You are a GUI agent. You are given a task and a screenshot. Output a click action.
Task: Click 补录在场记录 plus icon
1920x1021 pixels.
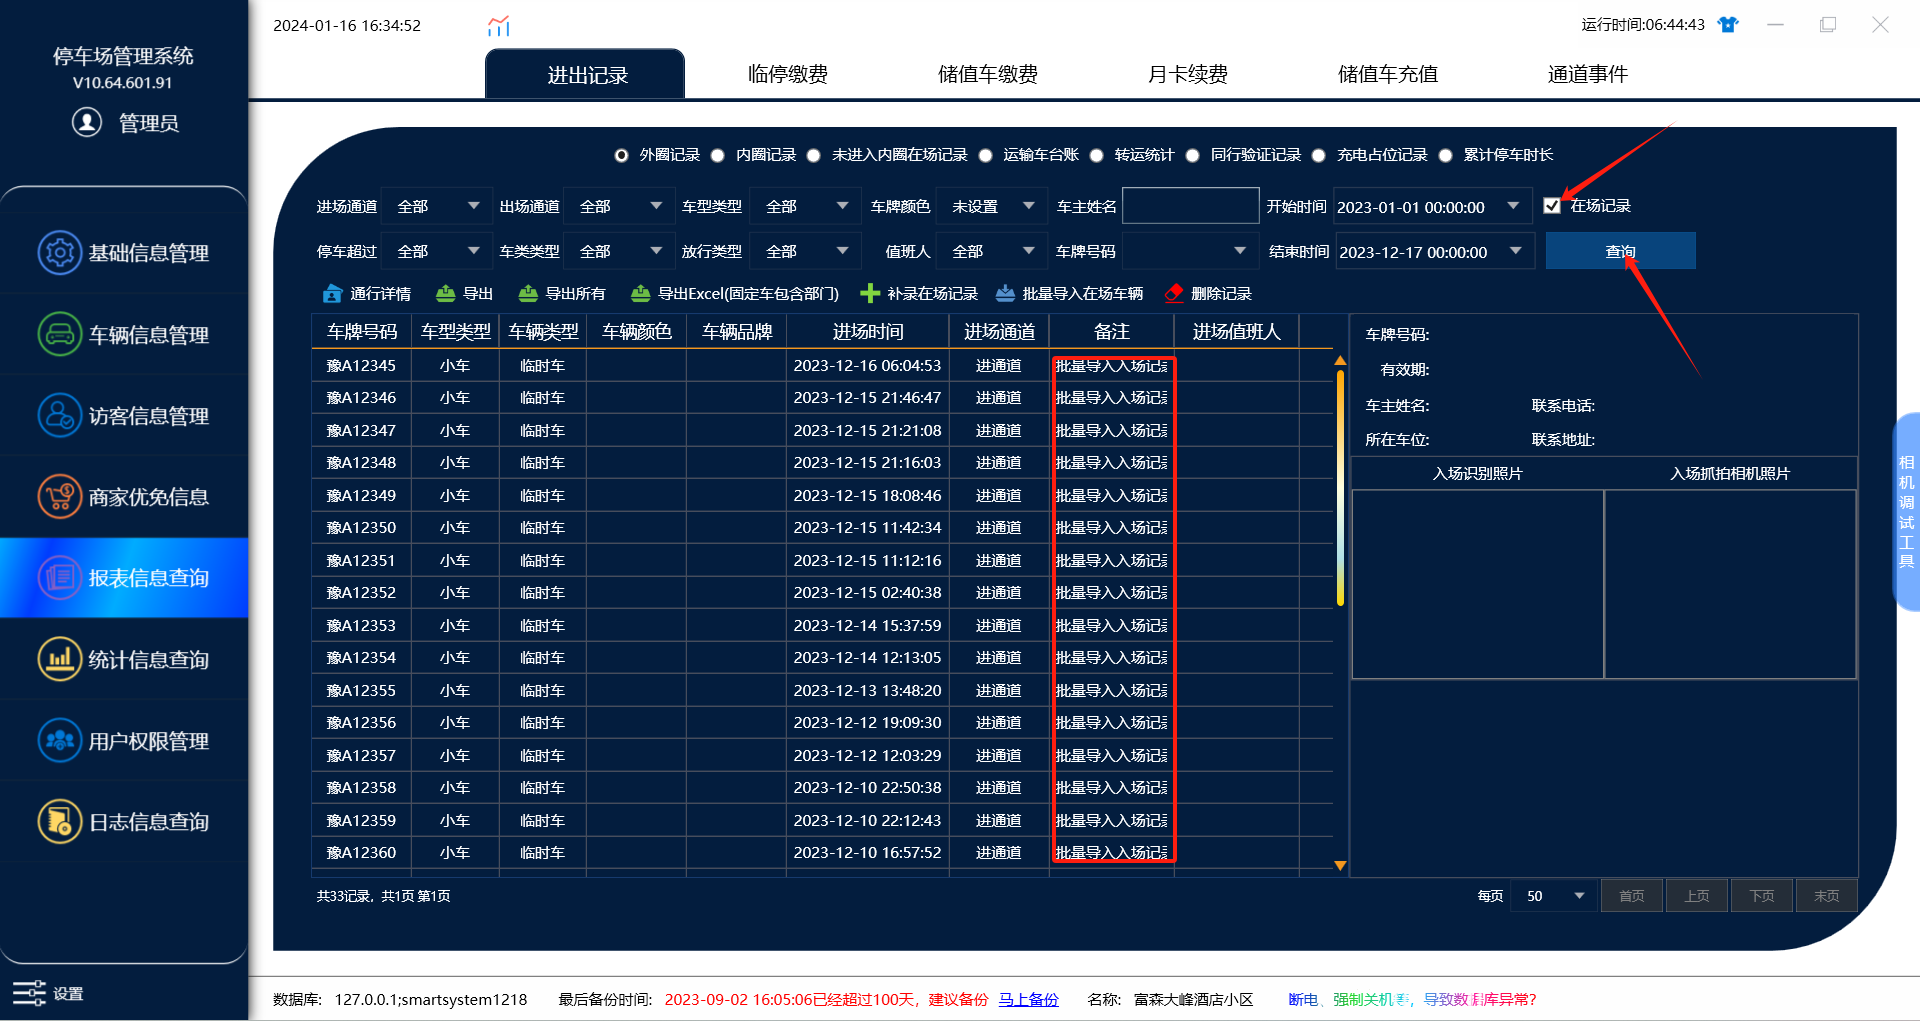click(870, 293)
